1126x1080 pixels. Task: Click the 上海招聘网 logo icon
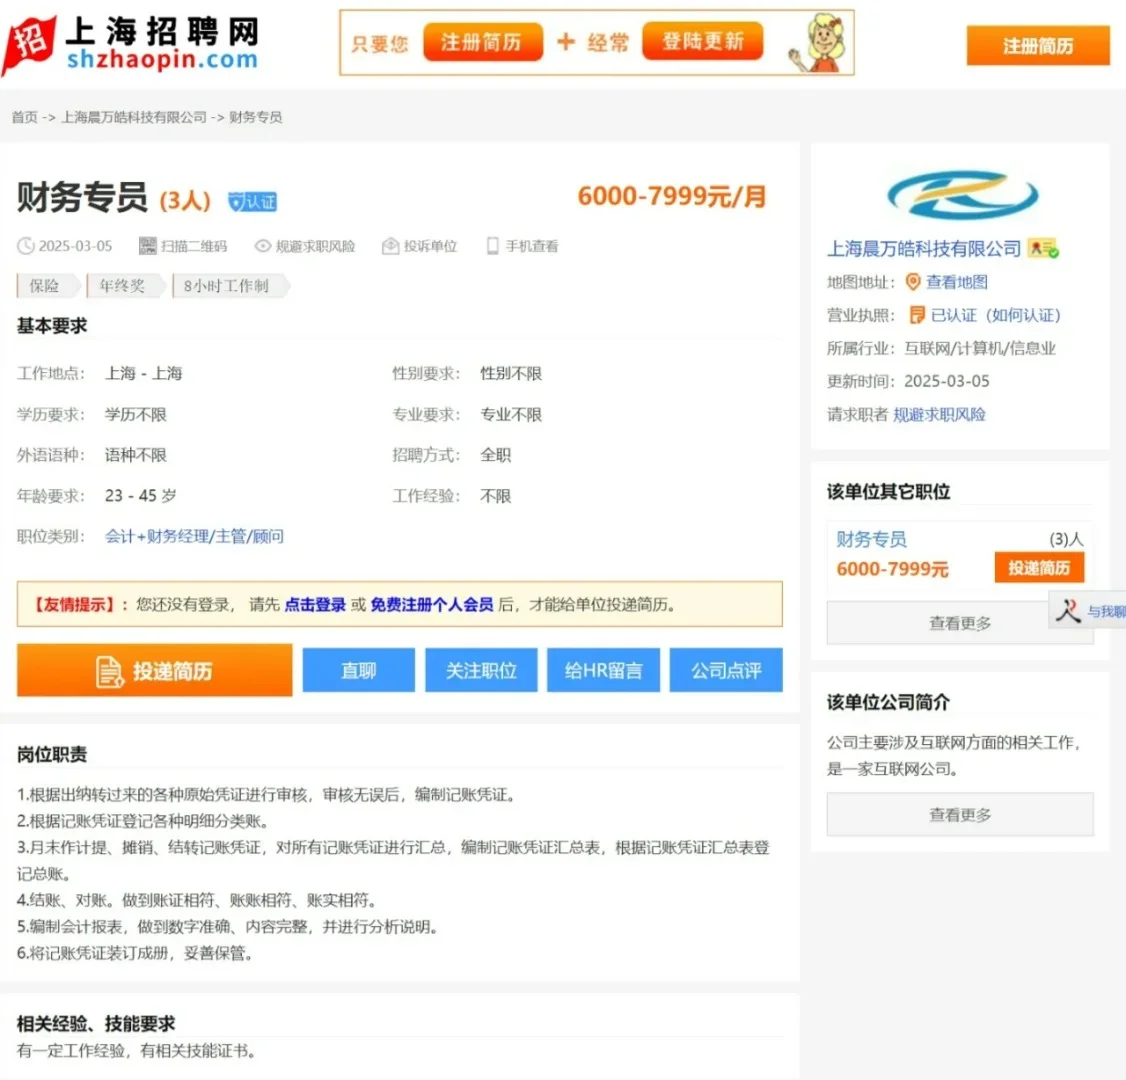30,40
